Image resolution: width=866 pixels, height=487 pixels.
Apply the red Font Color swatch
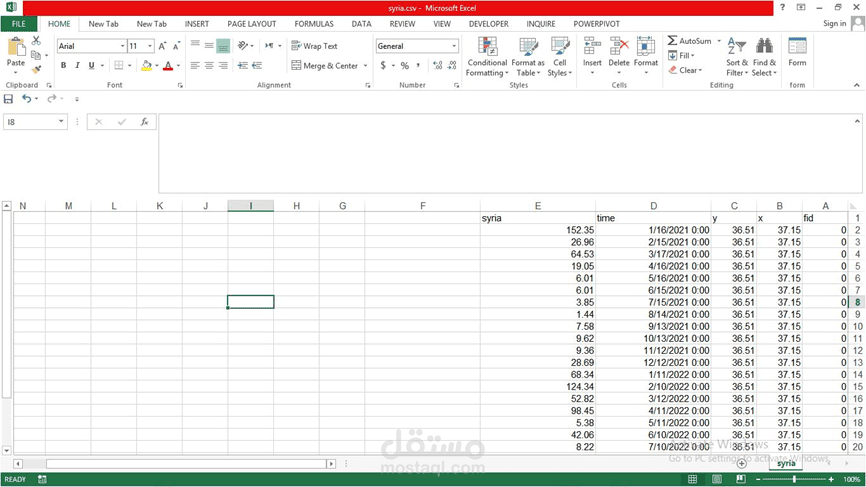pos(168,66)
